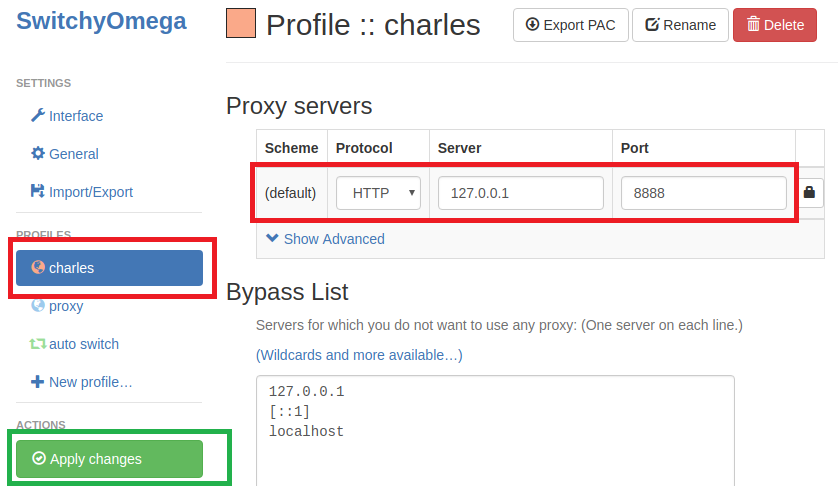The height and width of the screenshot is (486, 838).
Task: Open the Interface settings page
Action: [67, 115]
